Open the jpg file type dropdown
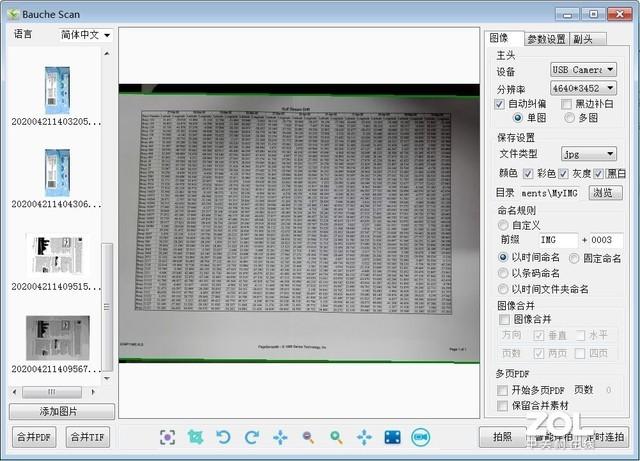 coord(588,154)
